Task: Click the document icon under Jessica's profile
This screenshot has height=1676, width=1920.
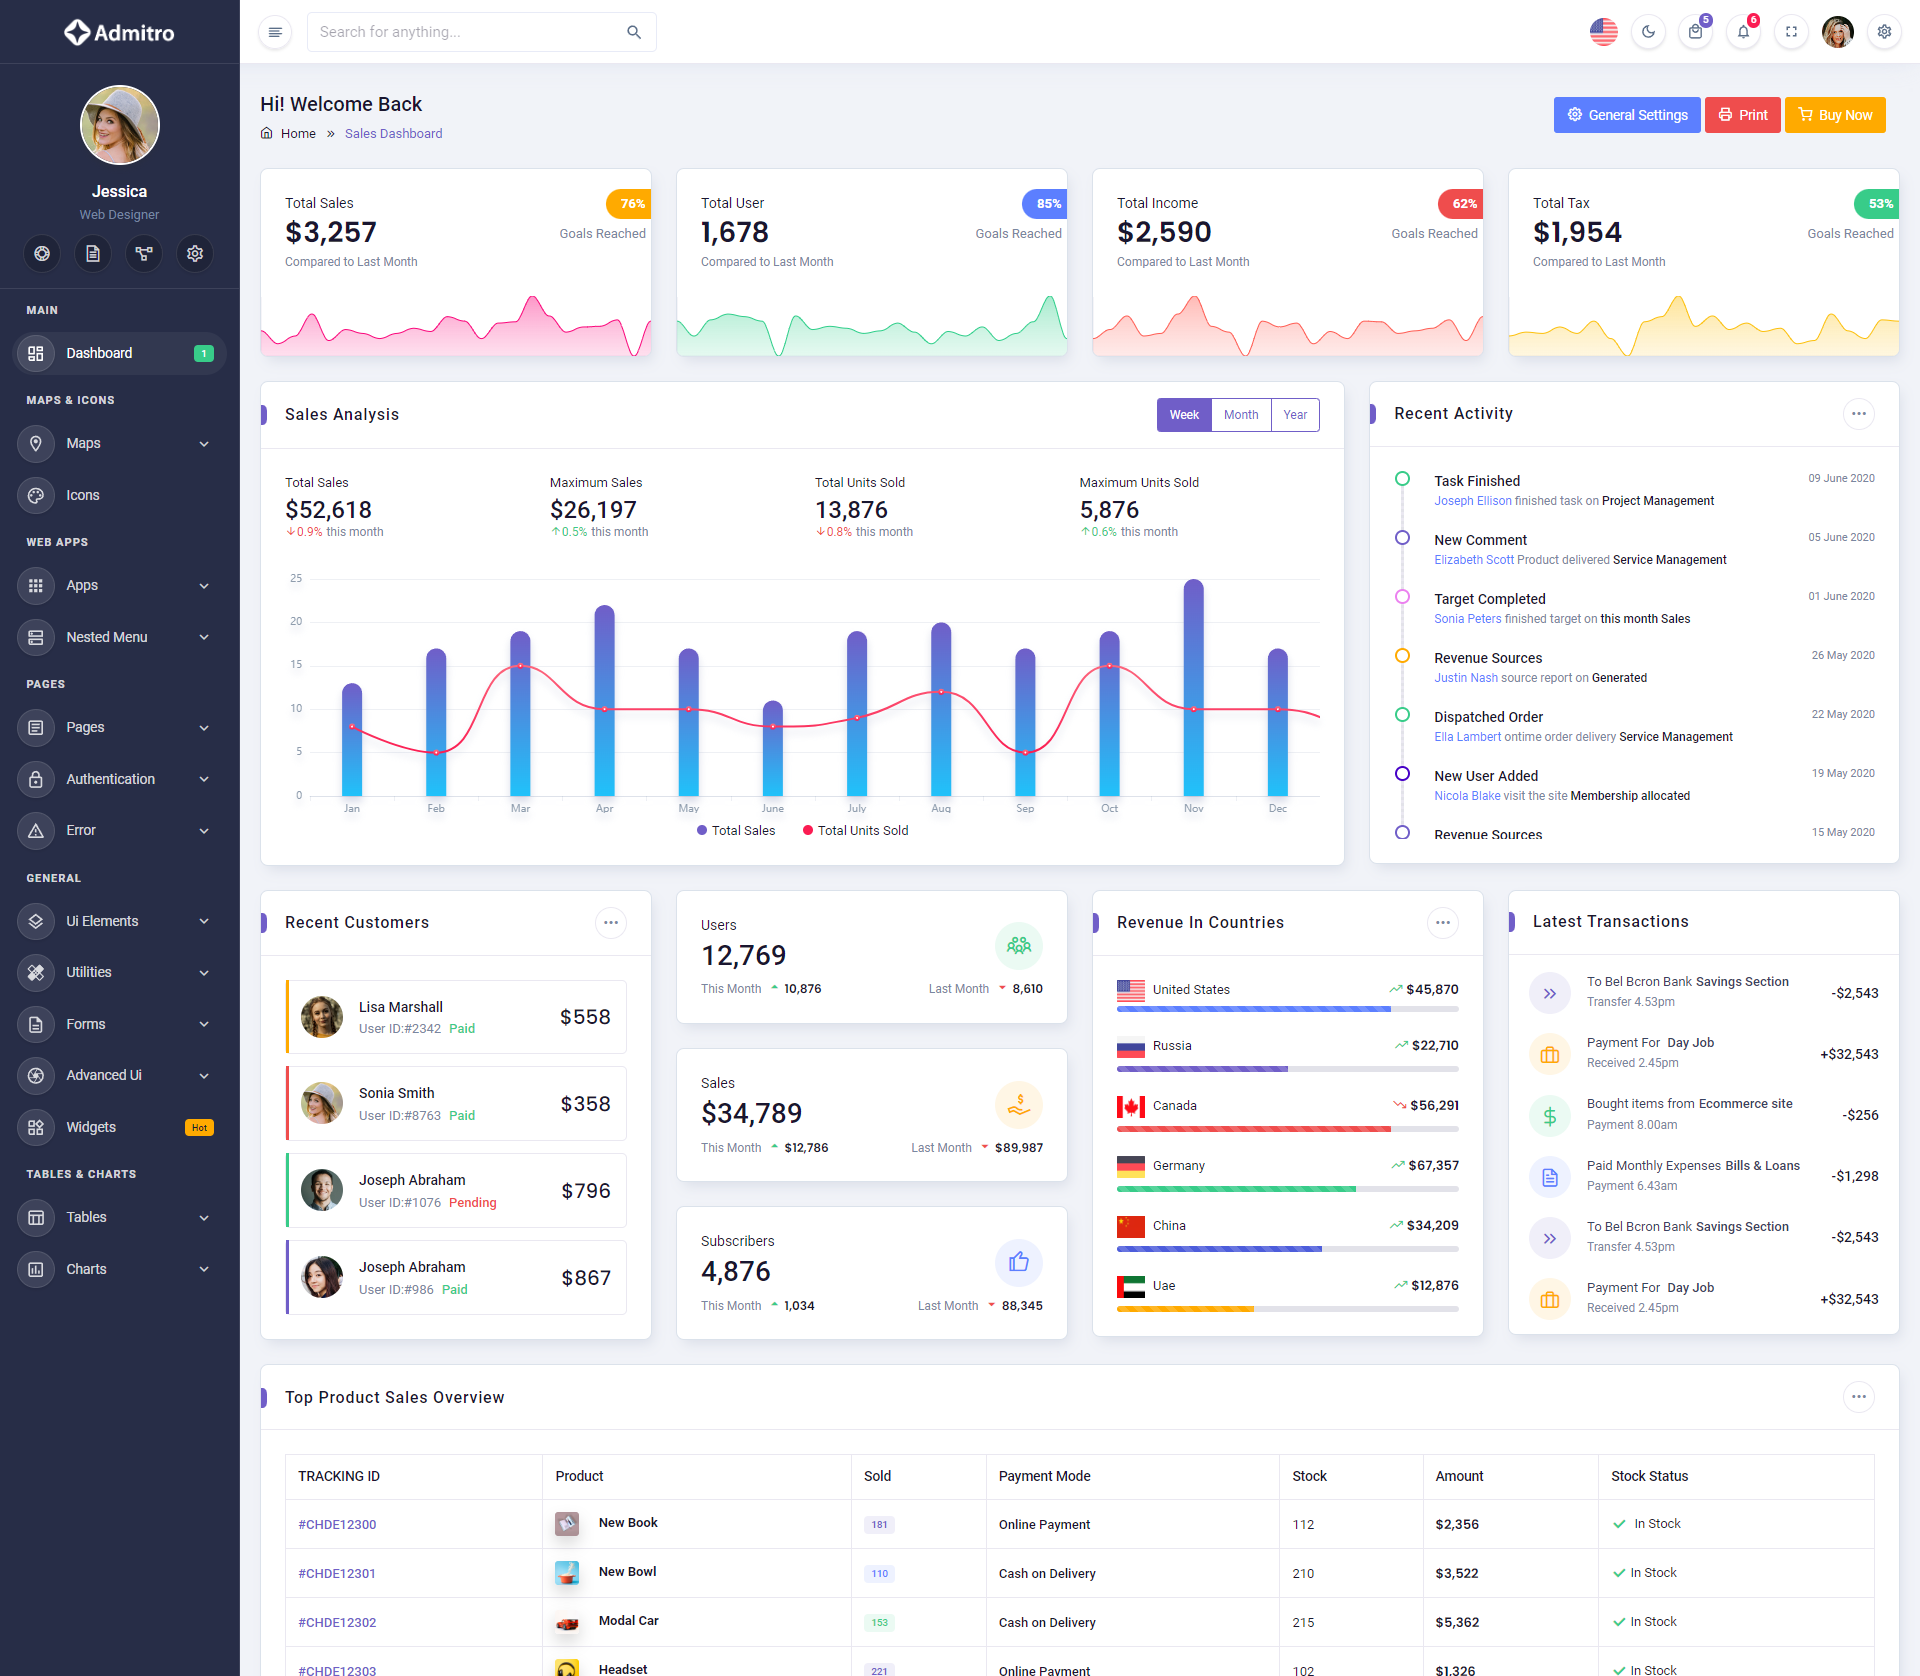Action: [93, 254]
